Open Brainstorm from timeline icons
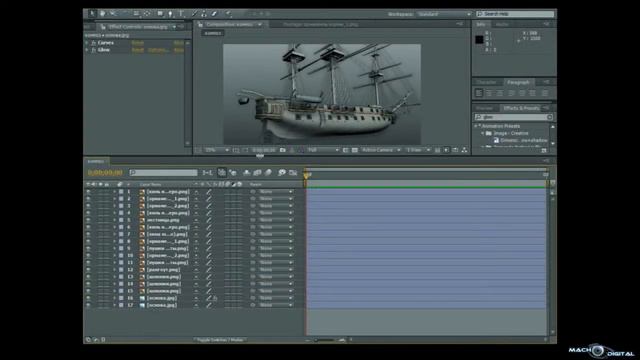Image resolution: width=640 pixels, height=360 pixels. 282,173
